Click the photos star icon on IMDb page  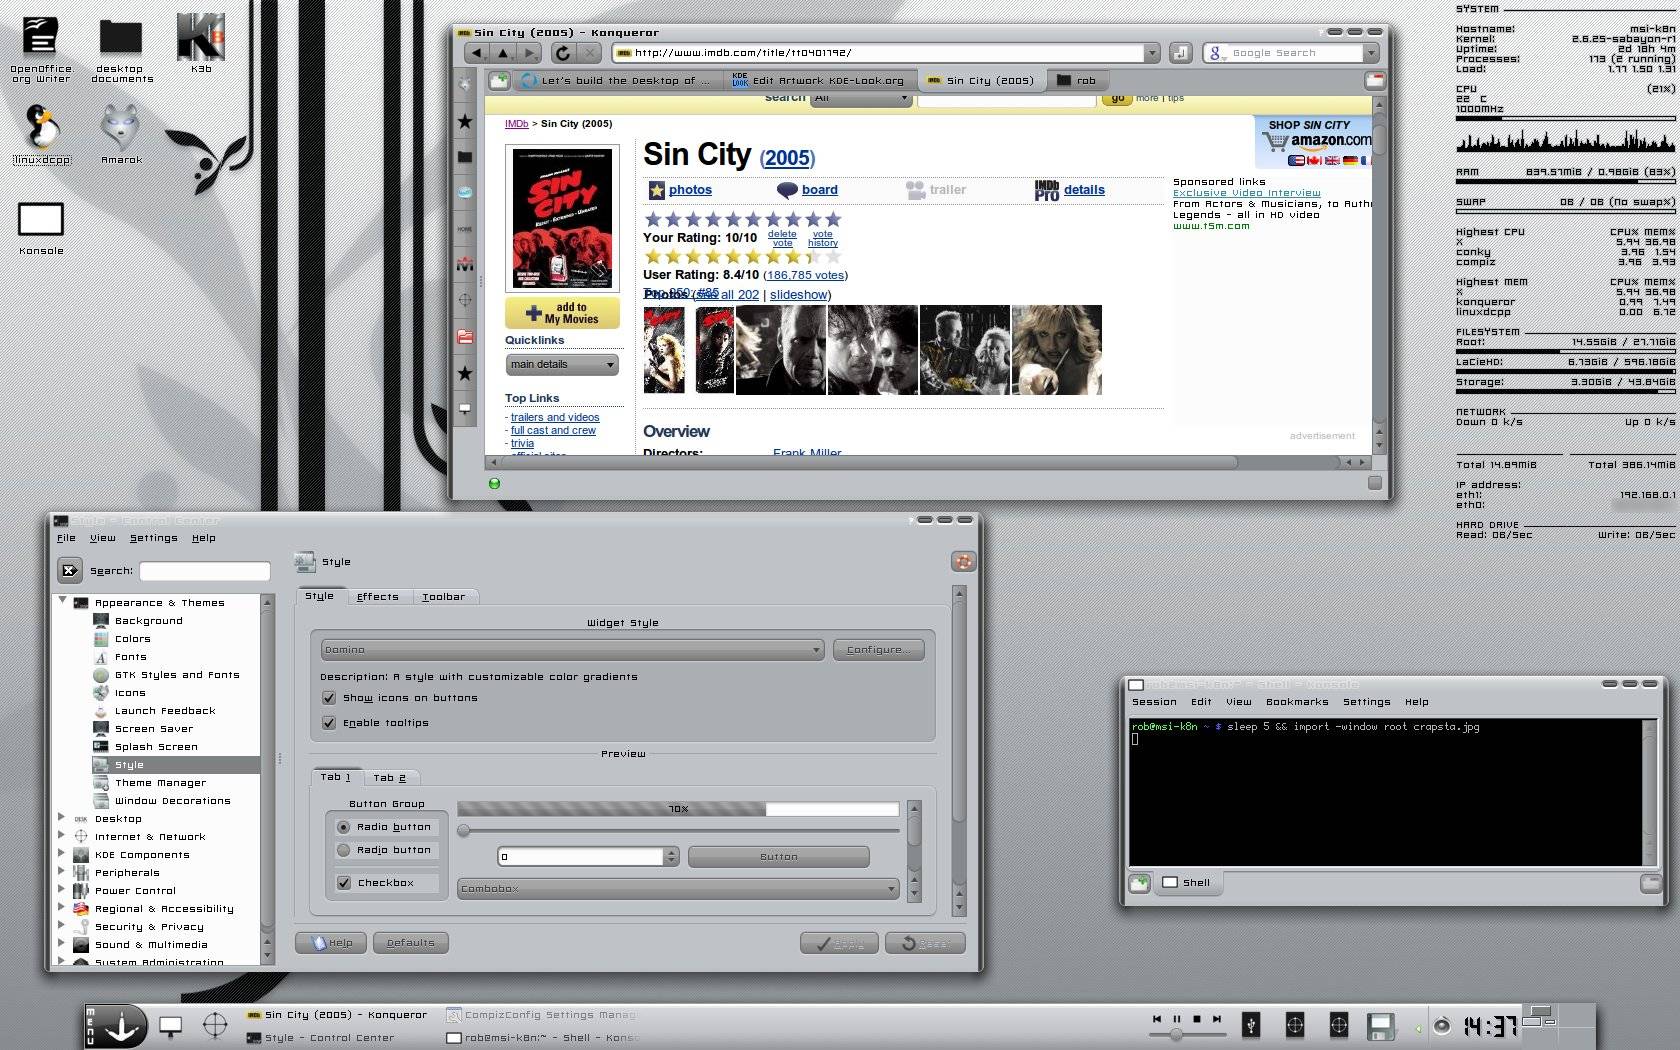pyautogui.click(x=657, y=190)
